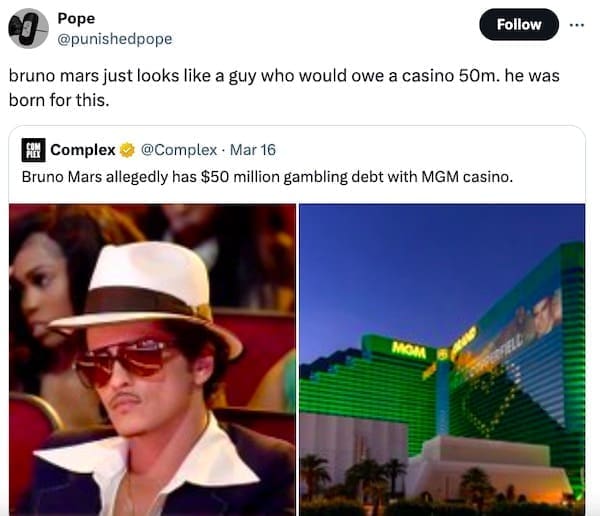Click the MGM sign in the hotel photo
The width and height of the screenshot is (600, 516).
(x=409, y=351)
